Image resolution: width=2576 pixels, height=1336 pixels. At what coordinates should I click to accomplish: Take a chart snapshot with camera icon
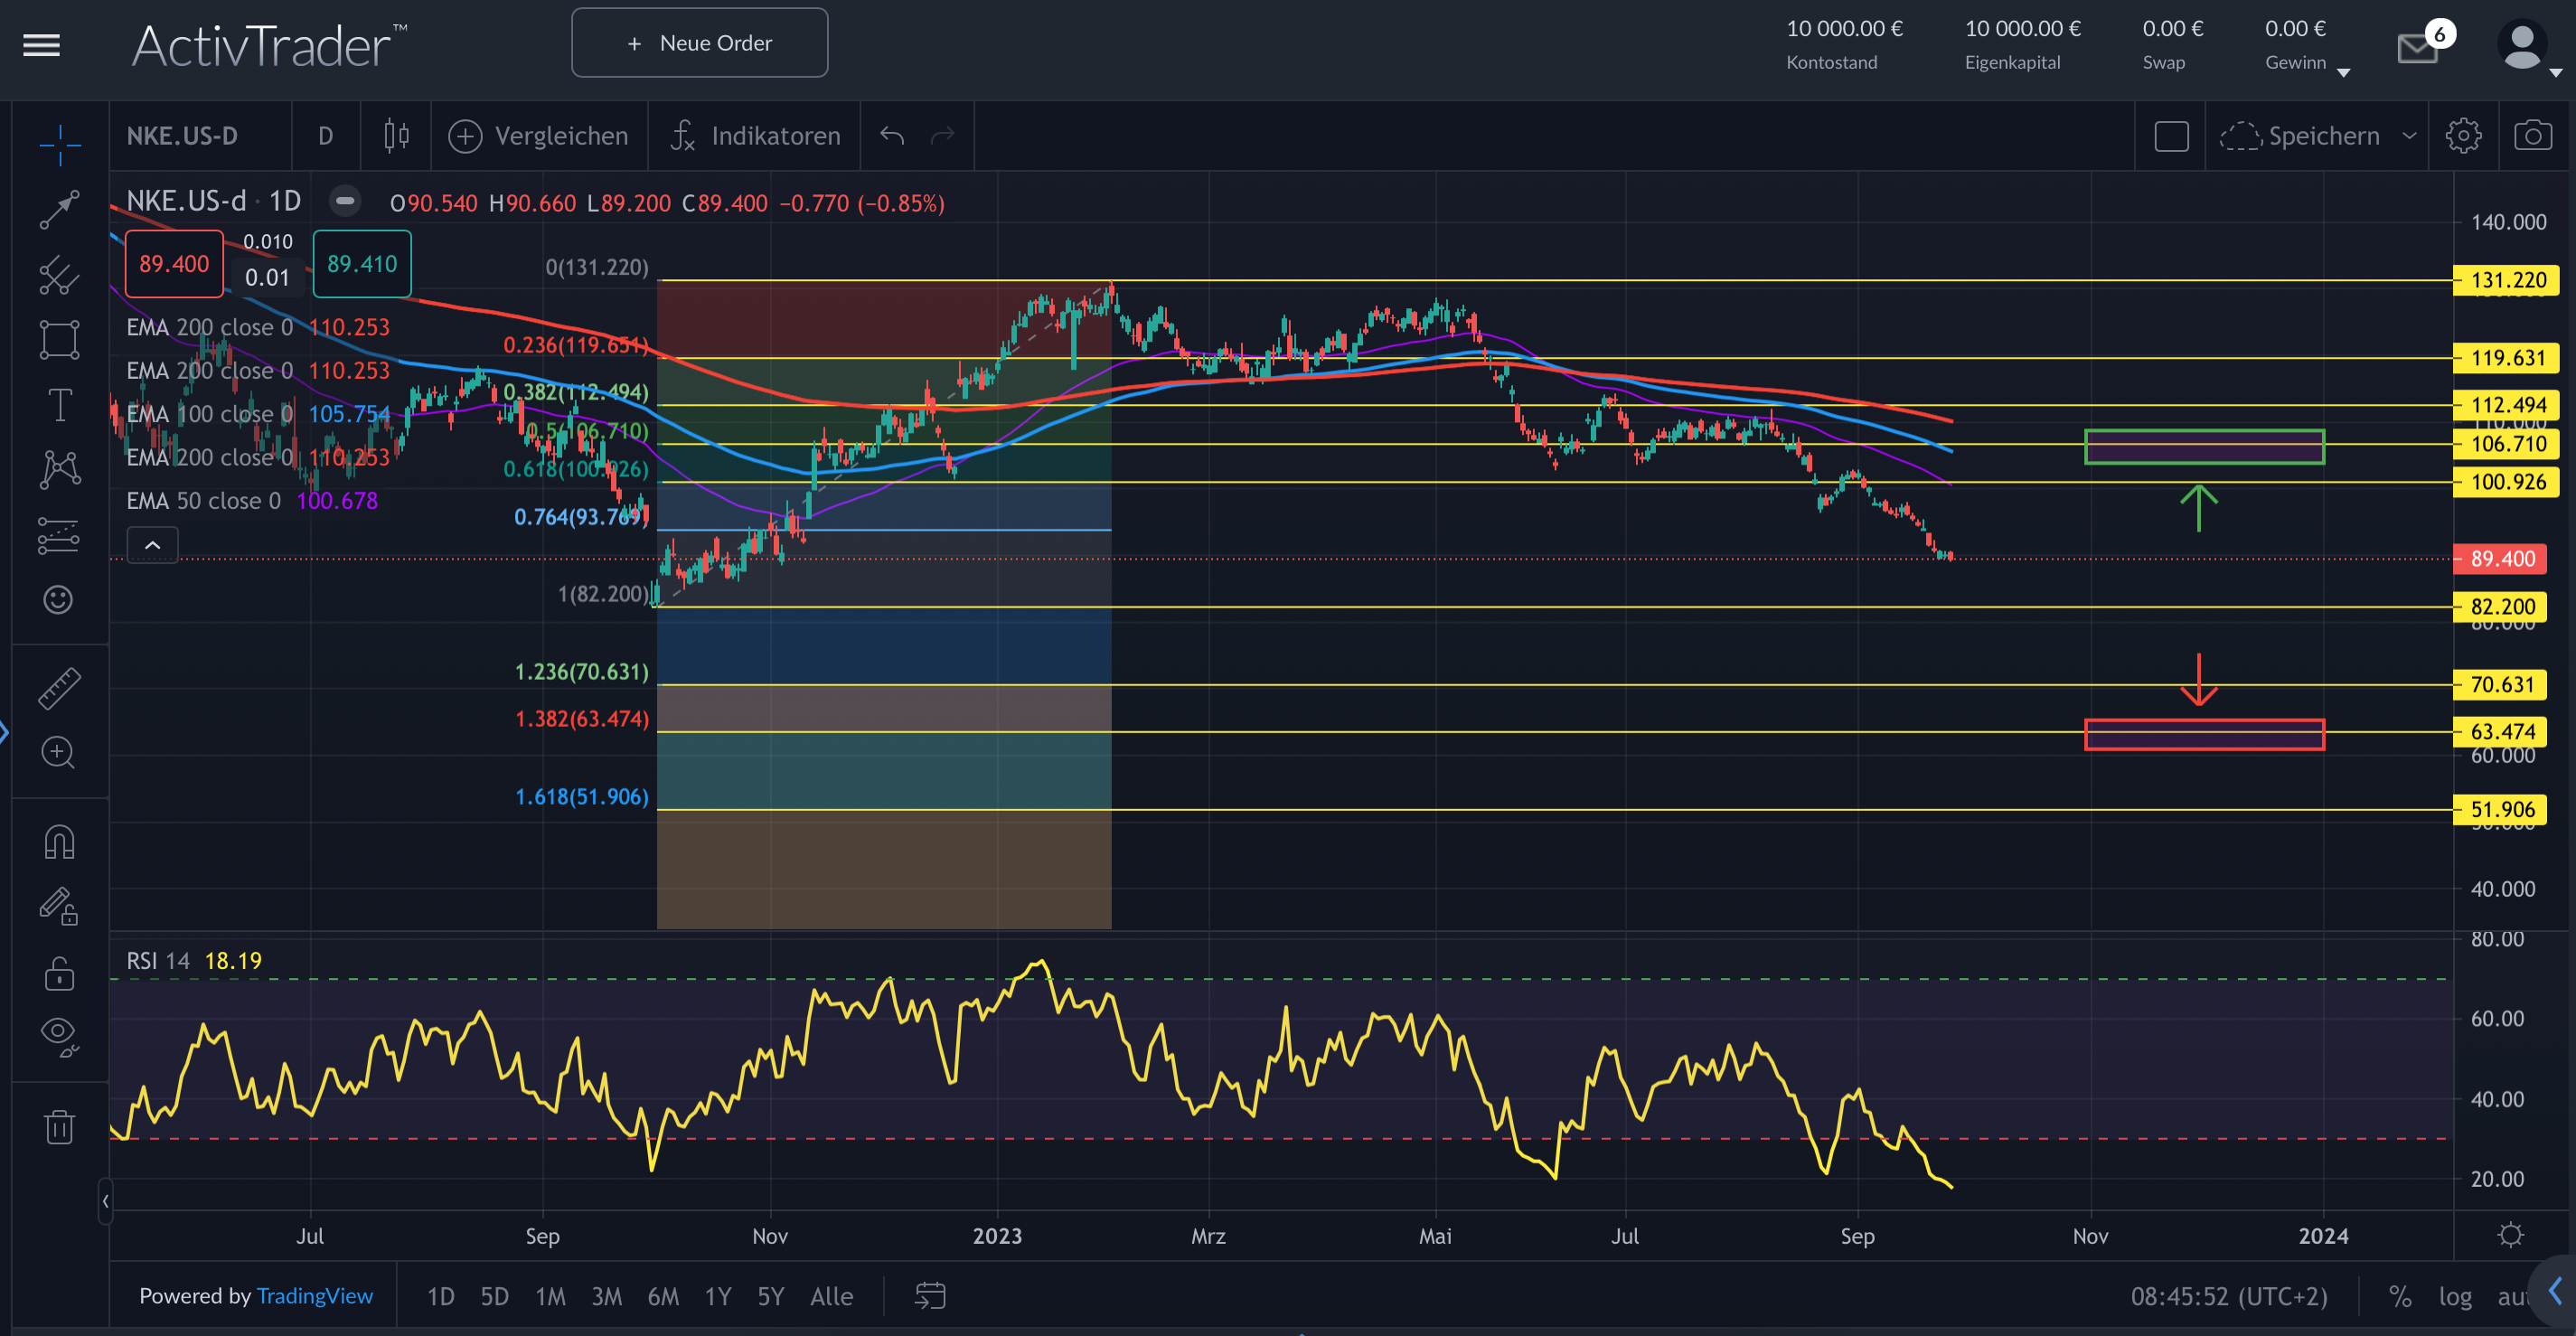click(2532, 135)
